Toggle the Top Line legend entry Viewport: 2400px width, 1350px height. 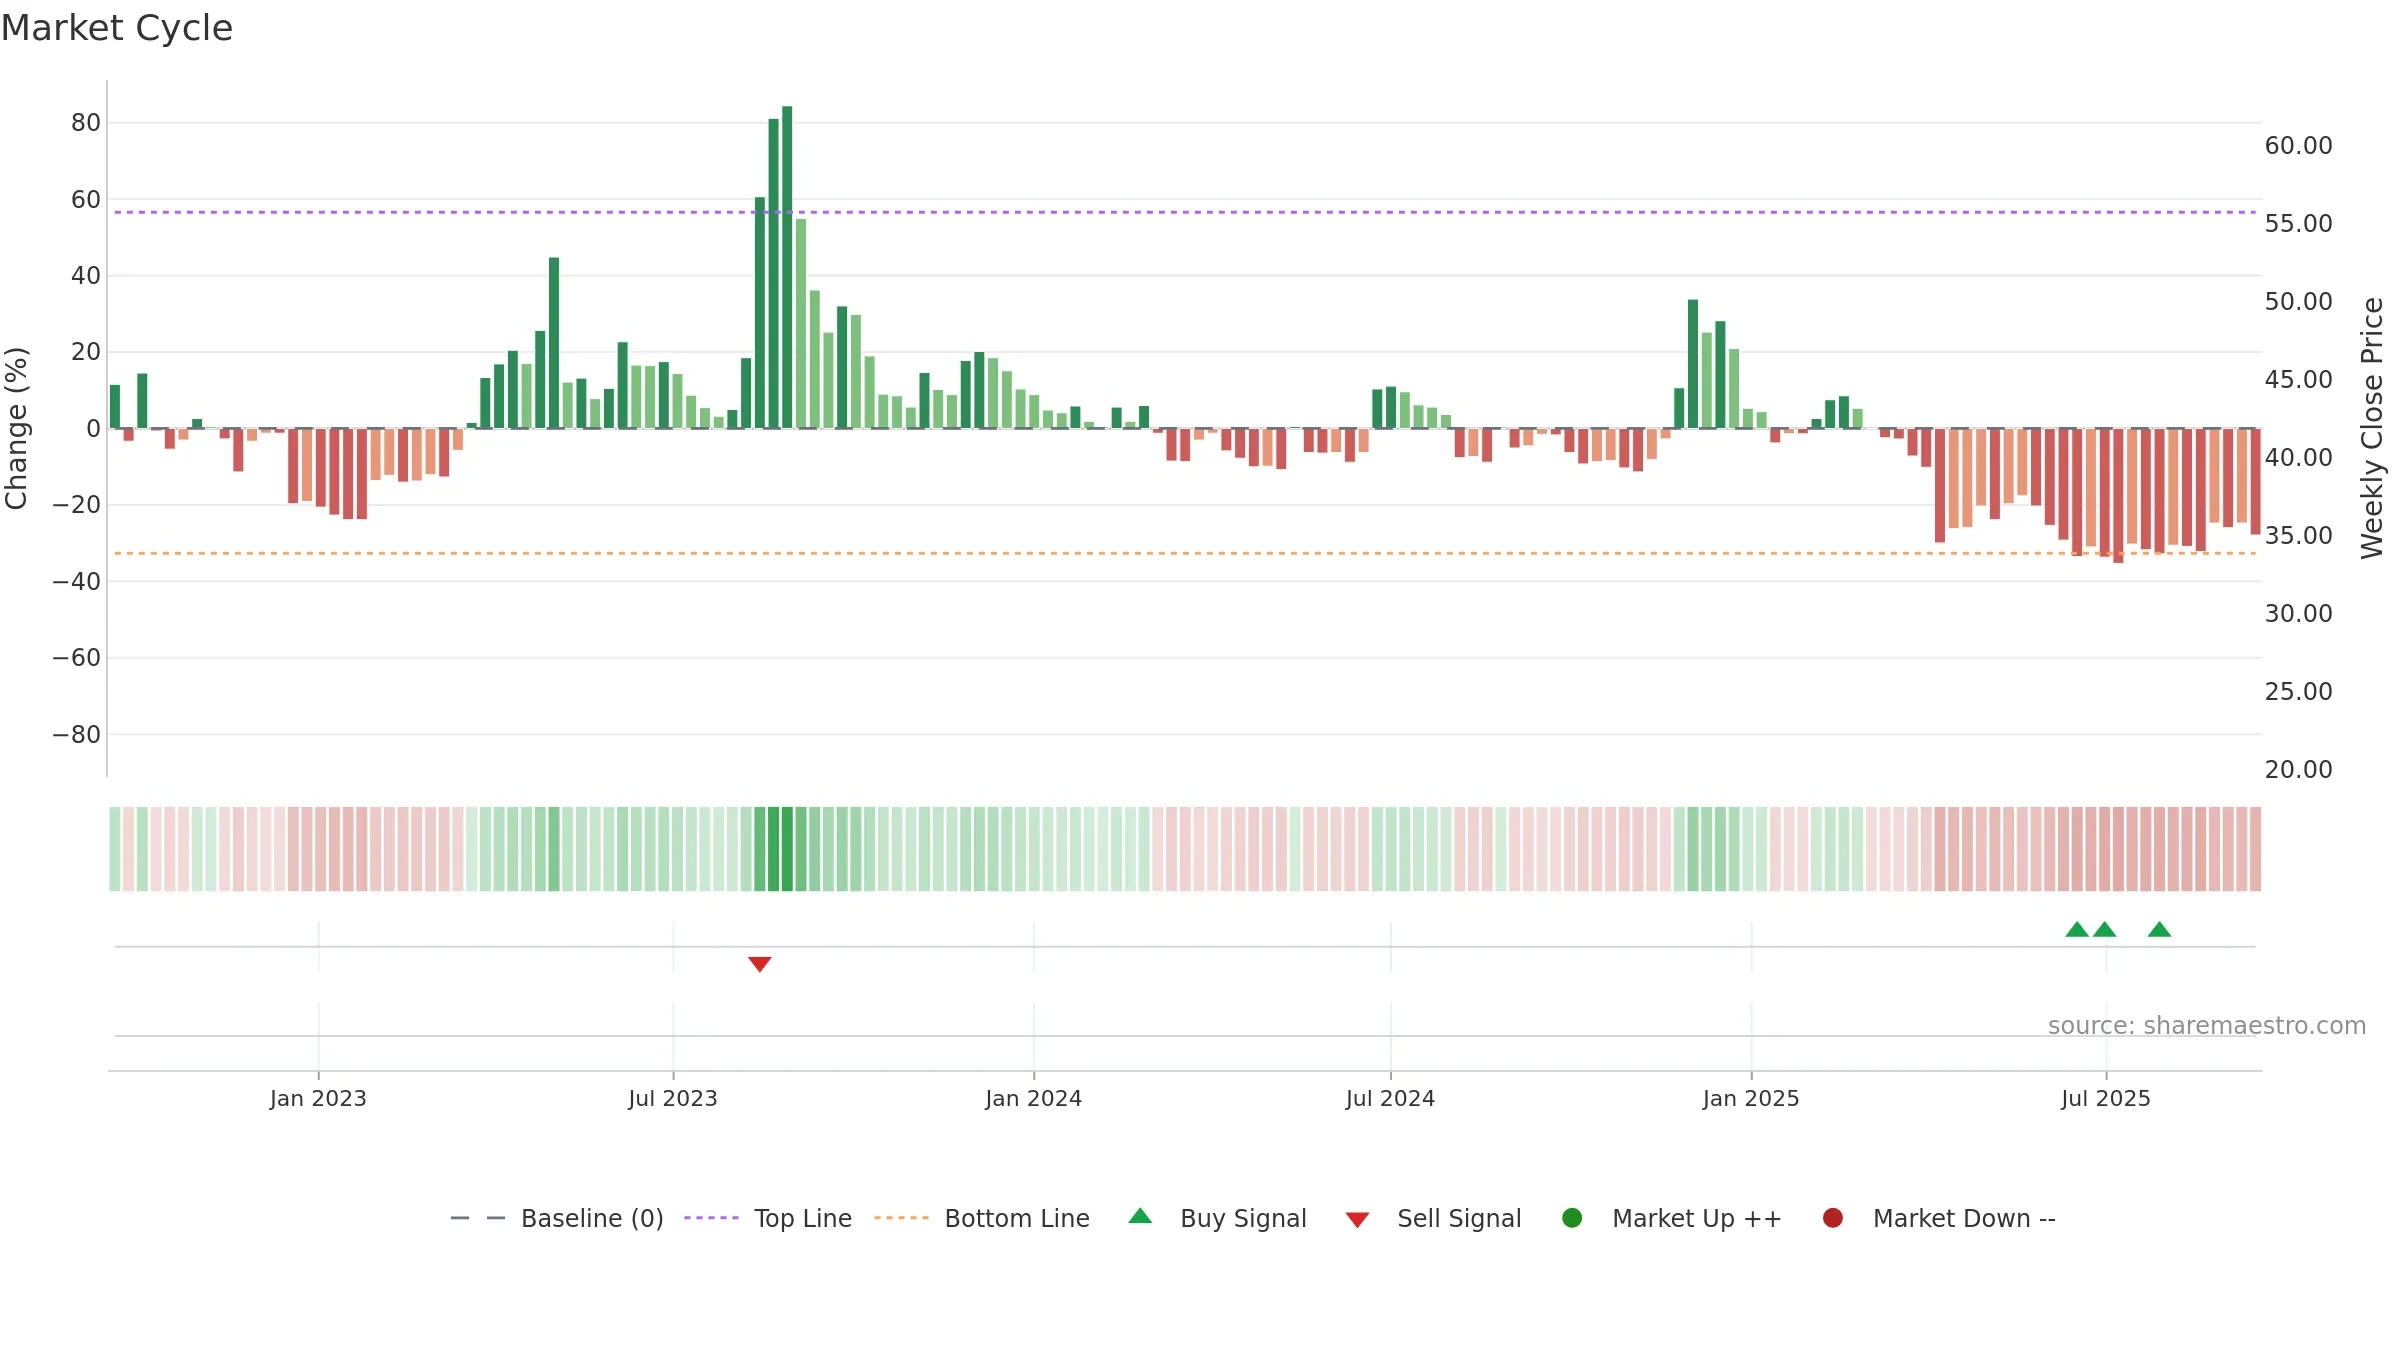[768, 1218]
